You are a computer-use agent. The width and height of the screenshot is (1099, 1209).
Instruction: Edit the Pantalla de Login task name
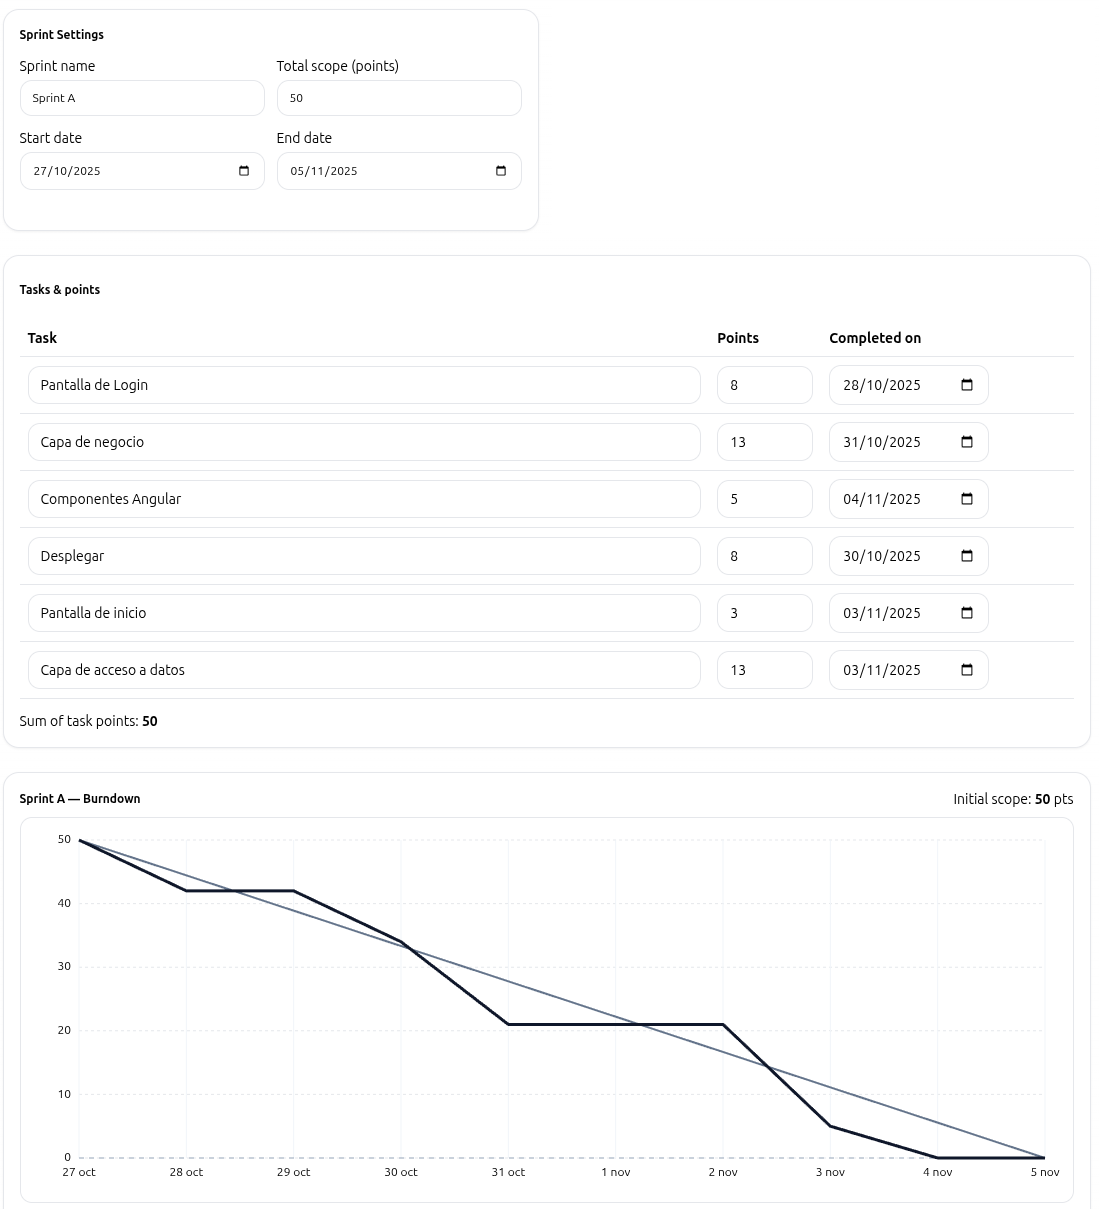pyautogui.click(x=364, y=385)
